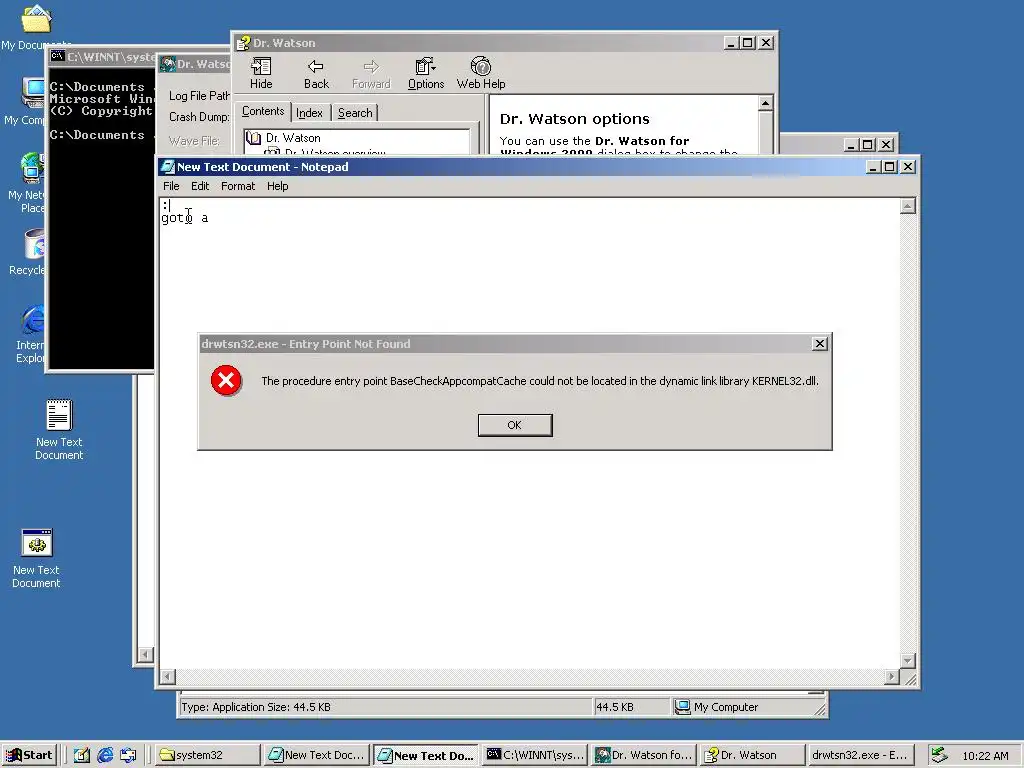
Task: Click Outlook Express quick launch icon
Action: coord(128,755)
